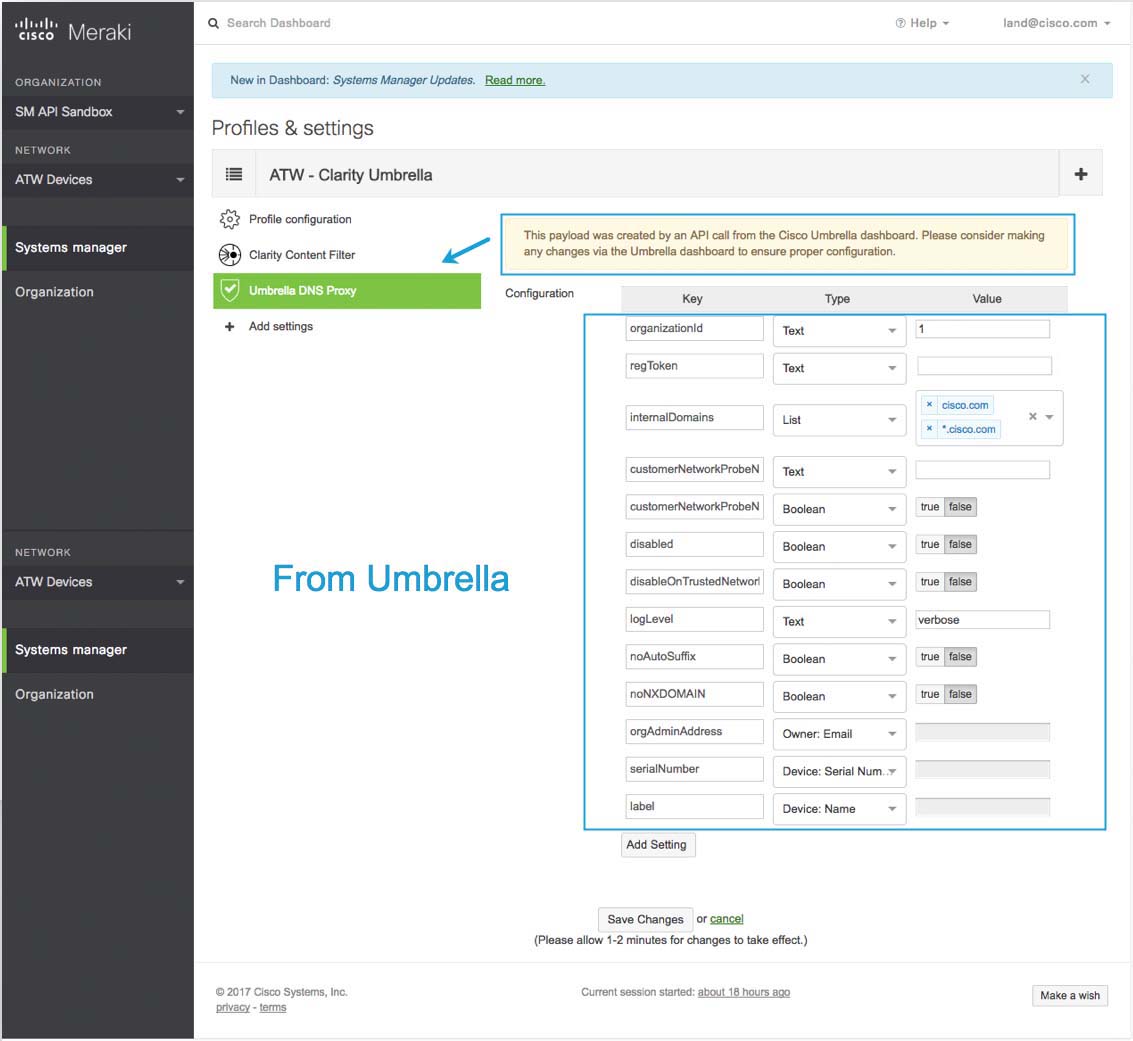Click the noNXDOMAIN key field
The height and width of the screenshot is (1041, 1133).
tap(694, 694)
